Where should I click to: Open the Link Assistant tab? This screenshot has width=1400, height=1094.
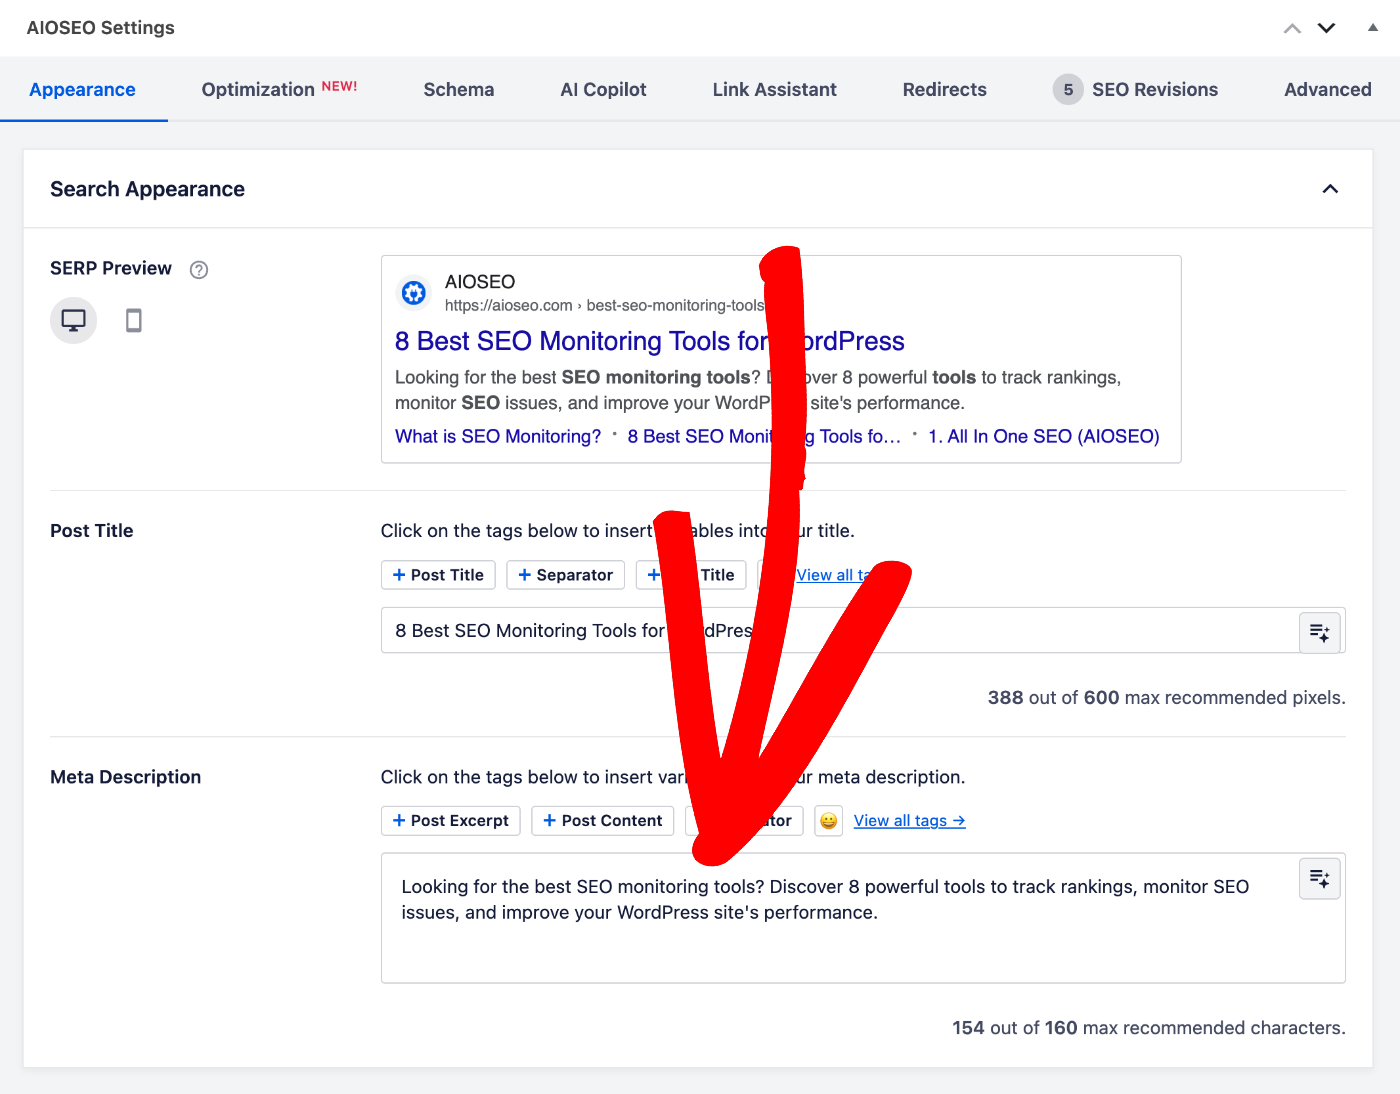pos(775,90)
